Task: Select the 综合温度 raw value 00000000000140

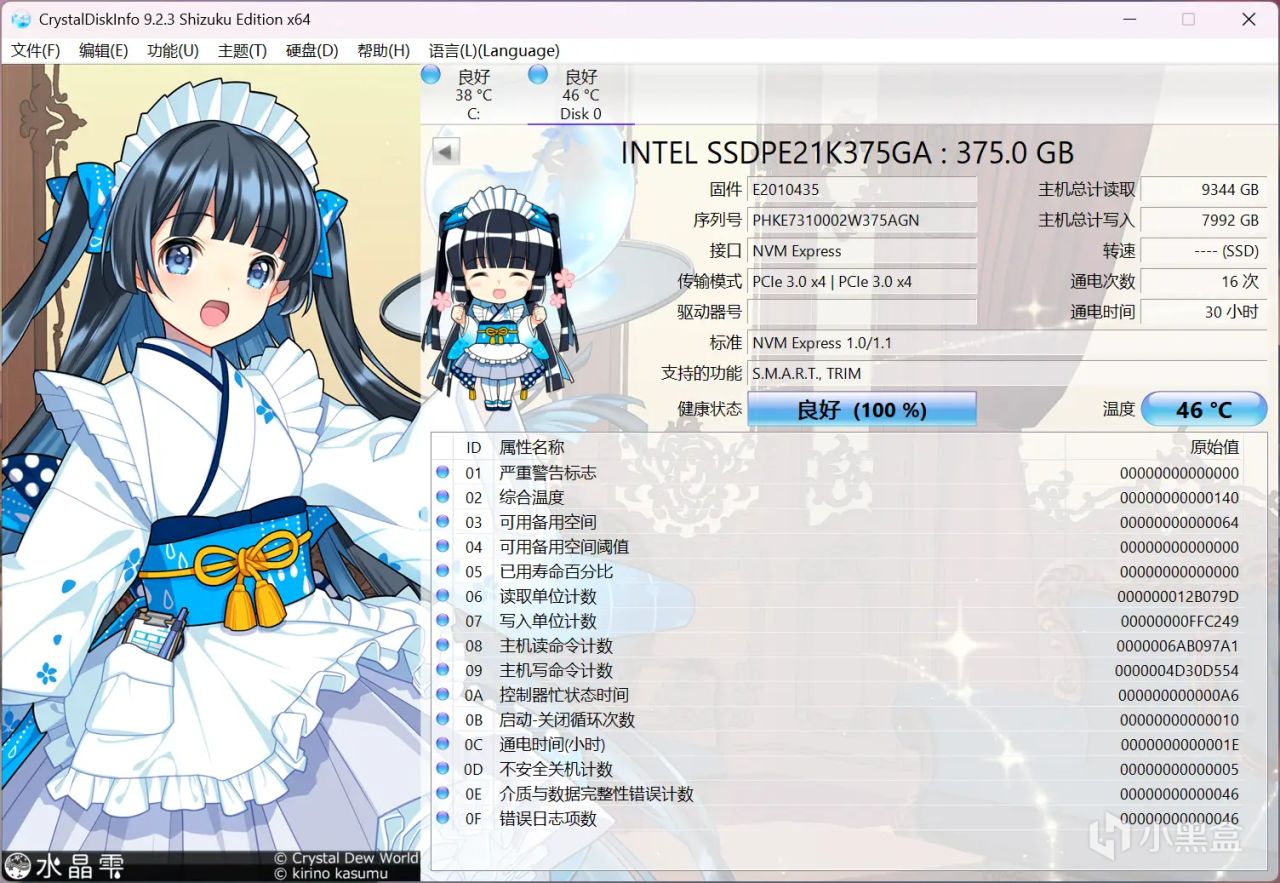Action: point(1179,497)
